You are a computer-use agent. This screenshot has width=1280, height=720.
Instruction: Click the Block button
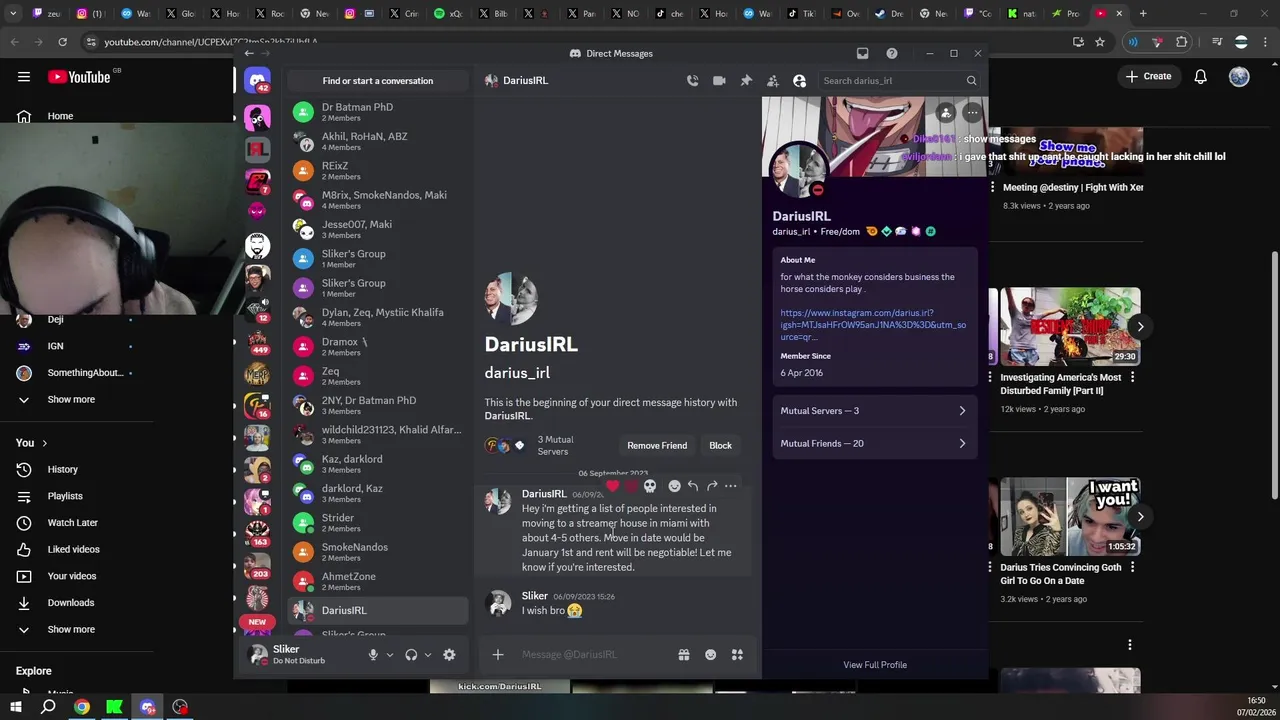click(720, 446)
